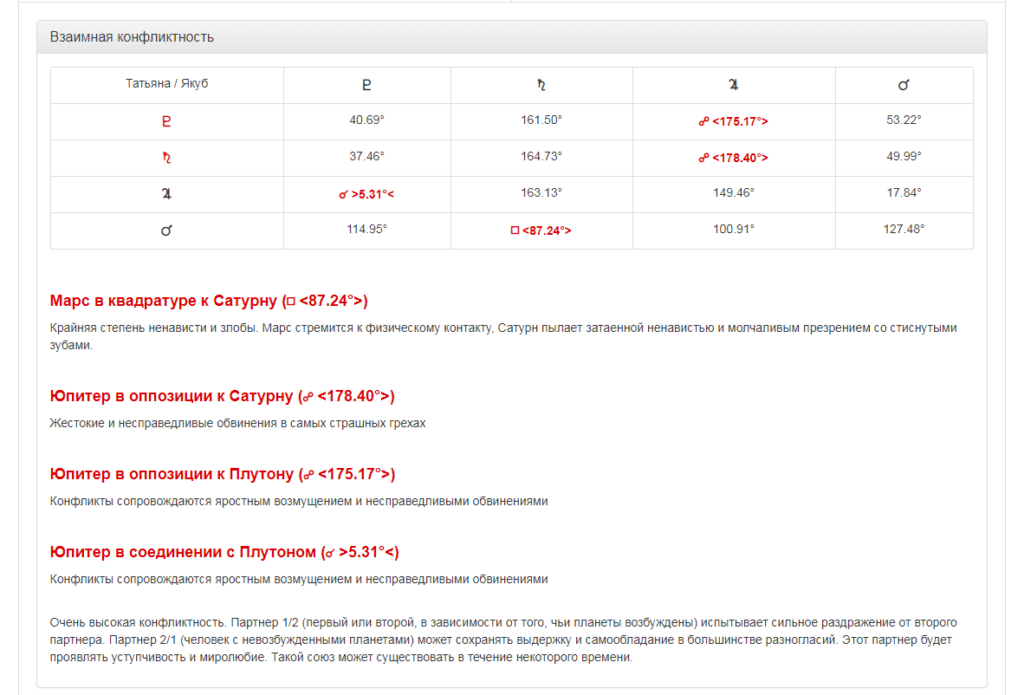Click the Mars symbol in the column header
The height and width of the screenshot is (695, 1024).
[x=903, y=85]
